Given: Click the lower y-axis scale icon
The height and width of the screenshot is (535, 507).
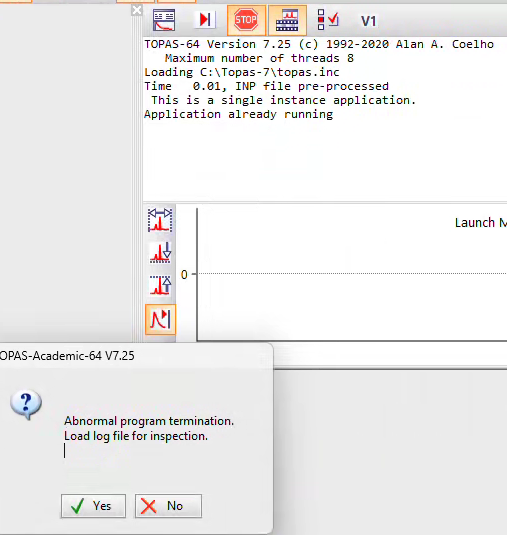Looking at the screenshot, I should 160,253.
